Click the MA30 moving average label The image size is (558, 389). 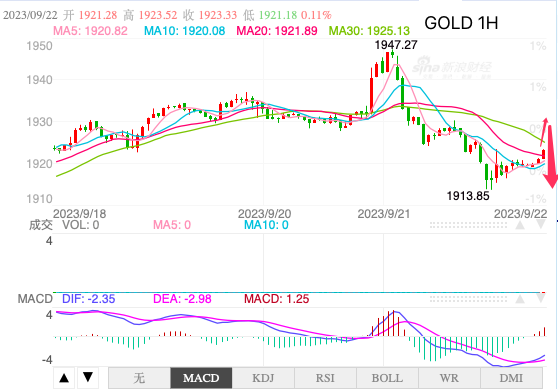pyautogui.click(x=369, y=31)
